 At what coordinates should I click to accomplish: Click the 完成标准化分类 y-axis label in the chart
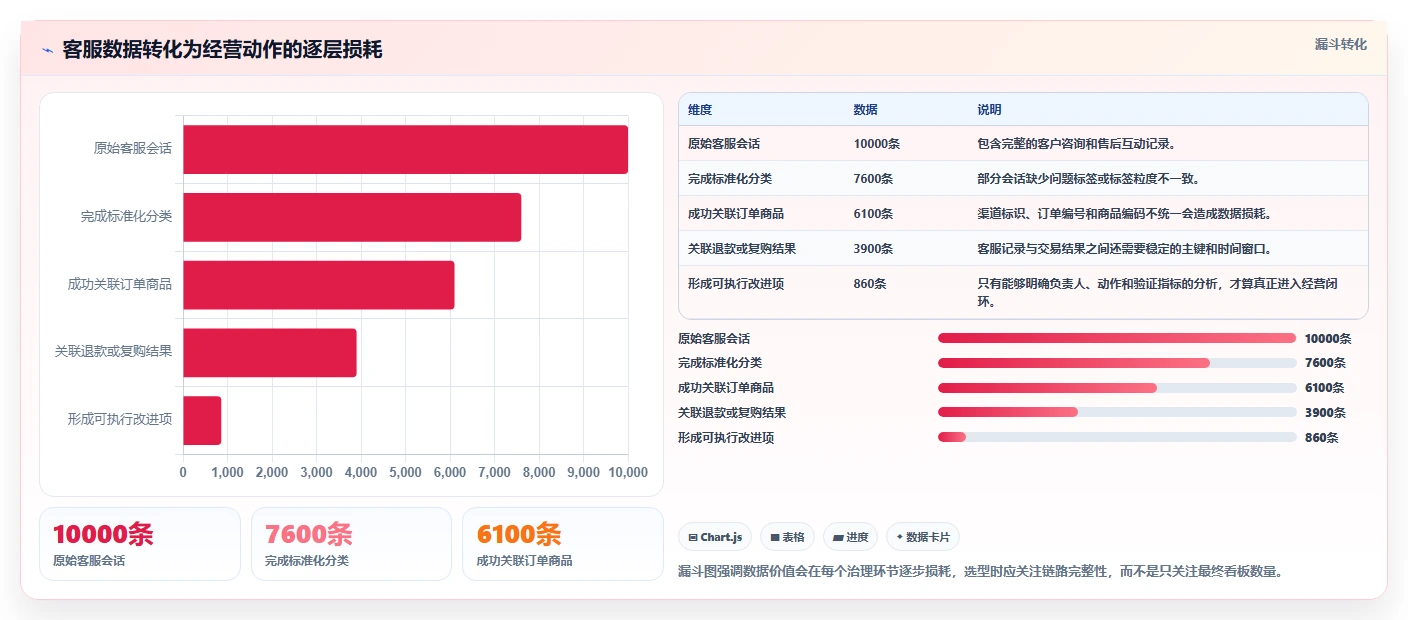pos(127,217)
